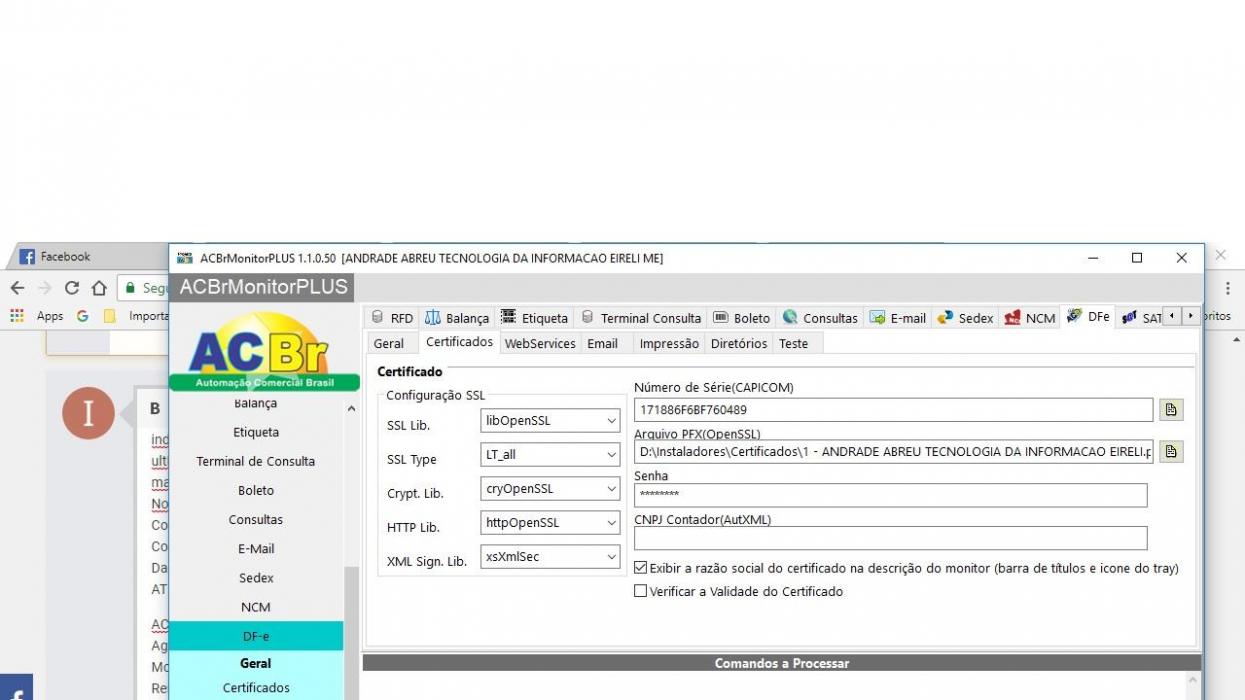Open the Boleto top tab
The width and height of the screenshot is (1245, 700).
[741, 318]
